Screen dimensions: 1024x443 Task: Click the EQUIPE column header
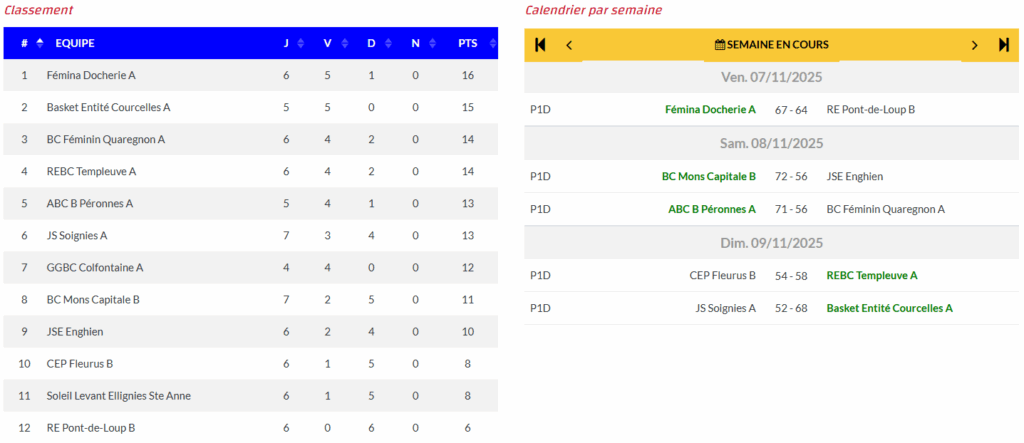pos(75,43)
